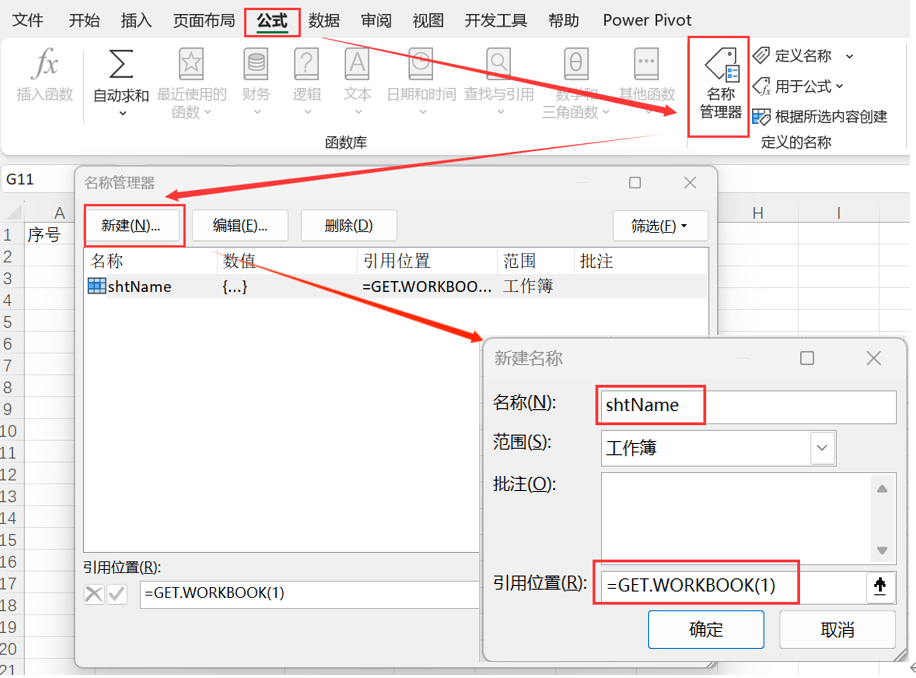The height and width of the screenshot is (678, 916).
Task: Click the Insert Function fx icon
Action: coord(45,64)
